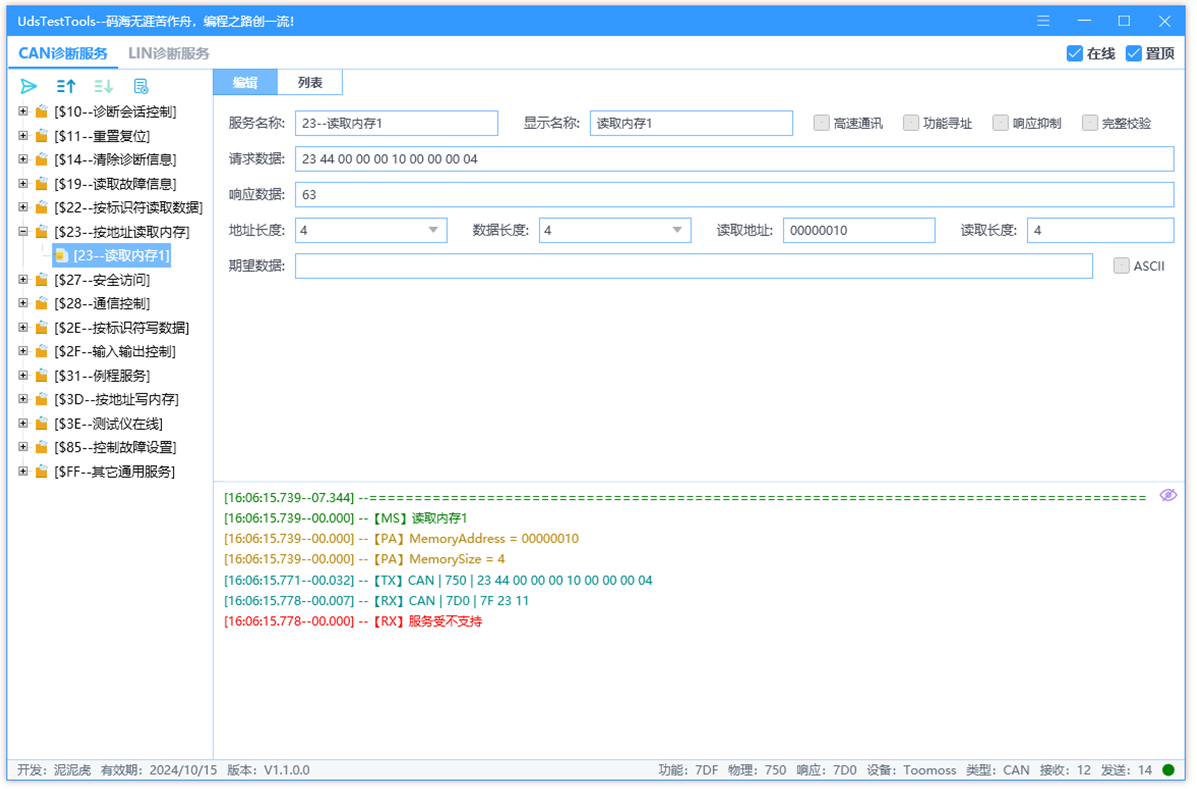Image resolution: width=1197 pixels, height=789 pixels.
Task: Enable the 高速通讯 checkbox
Action: [x=821, y=123]
